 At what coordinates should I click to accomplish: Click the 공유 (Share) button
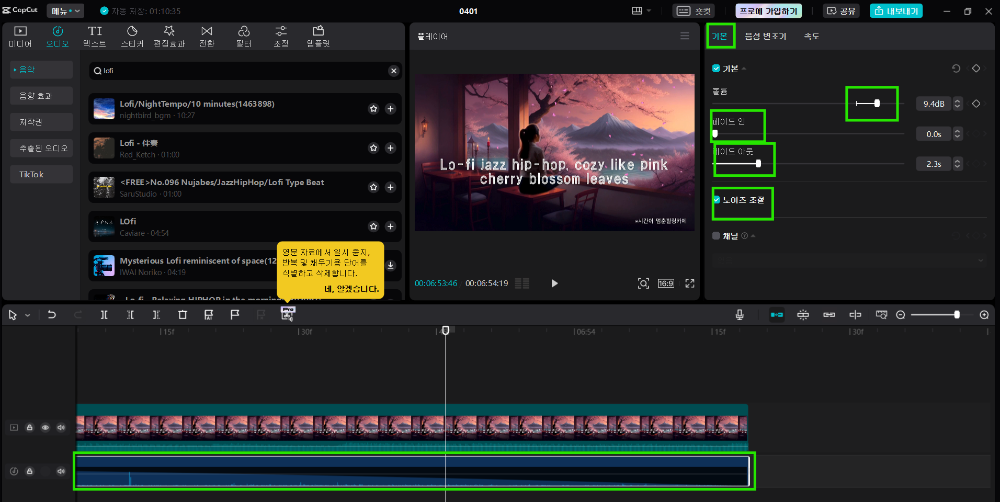coord(841,11)
